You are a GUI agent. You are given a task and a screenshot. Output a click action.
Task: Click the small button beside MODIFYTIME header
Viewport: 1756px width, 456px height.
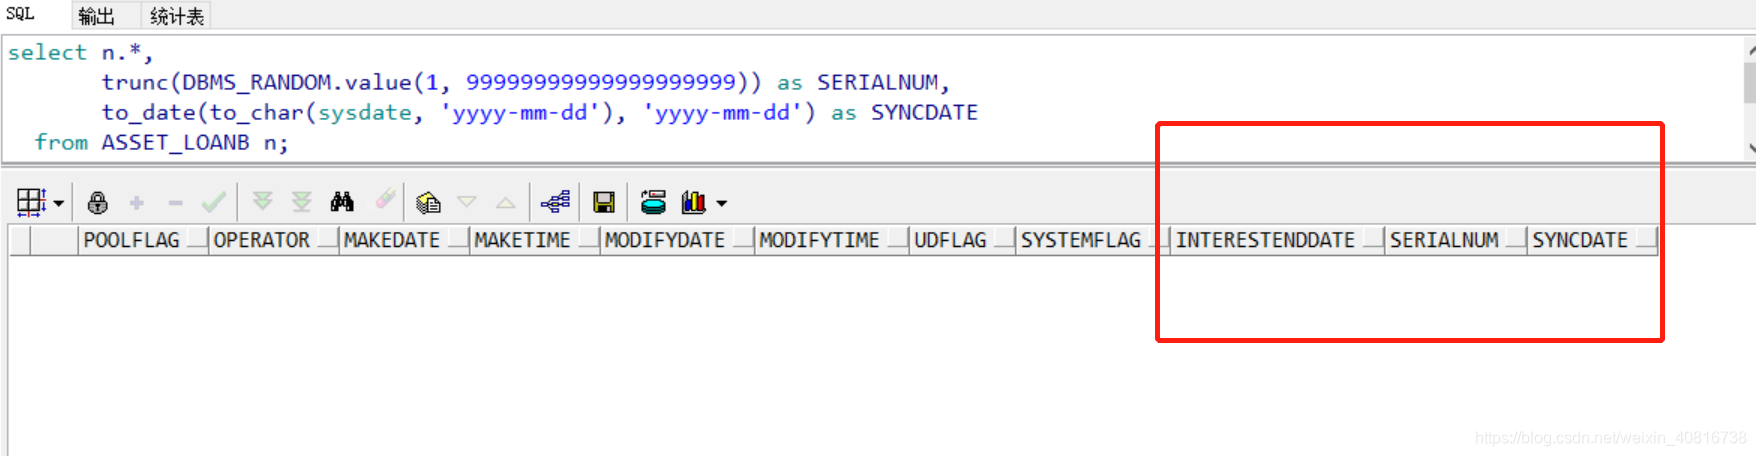point(896,241)
